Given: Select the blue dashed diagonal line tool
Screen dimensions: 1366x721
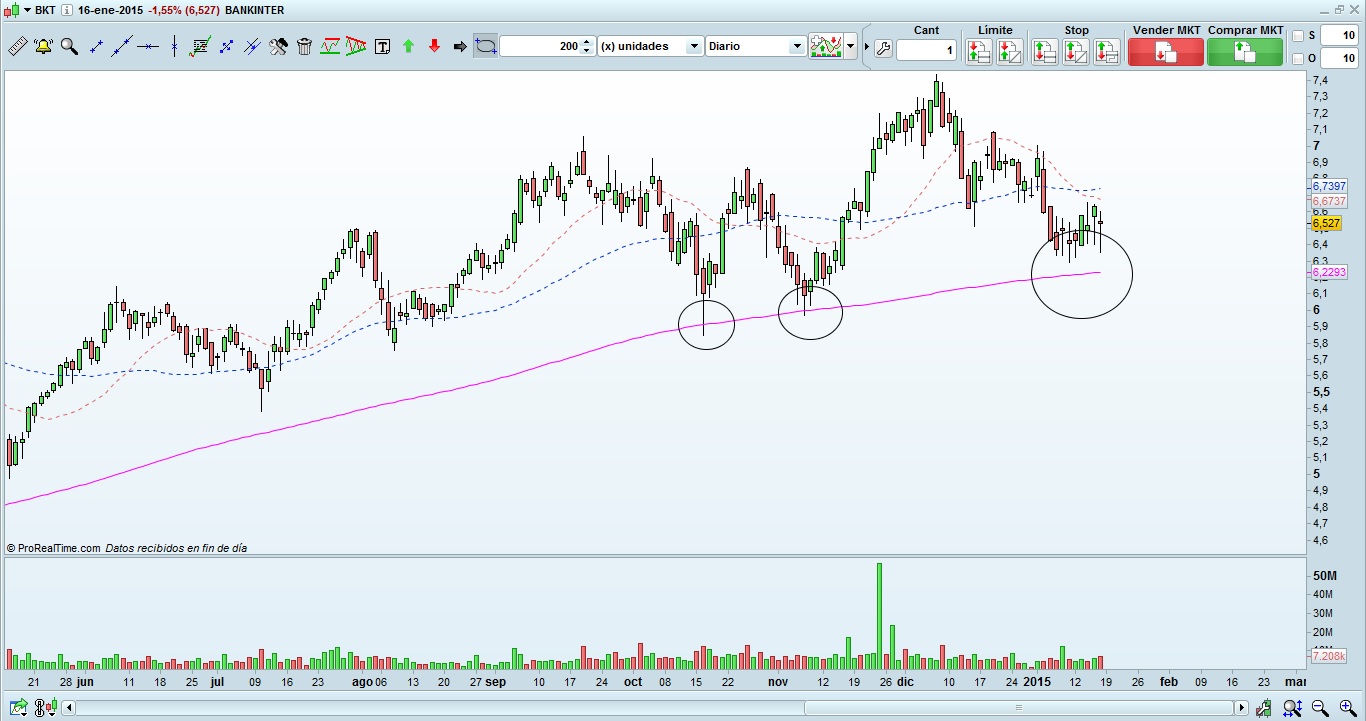Looking at the screenshot, I should point(227,46).
